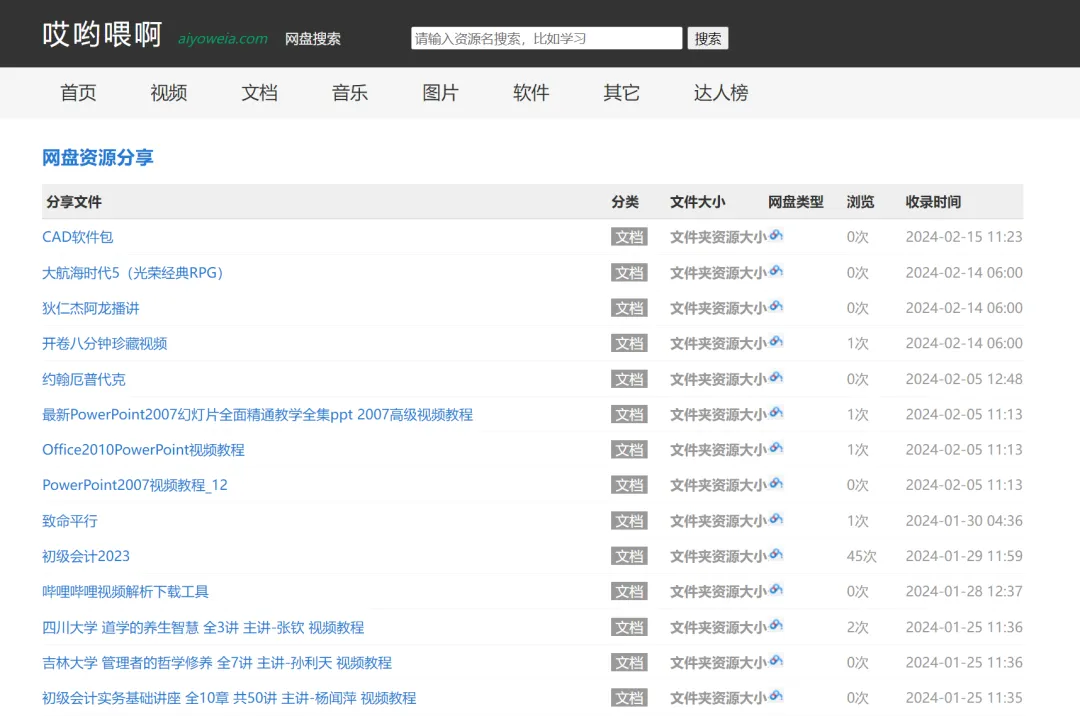The width and height of the screenshot is (1080, 716).
Task: Go to the 音乐 category tab
Action: [x=350, y=93]
